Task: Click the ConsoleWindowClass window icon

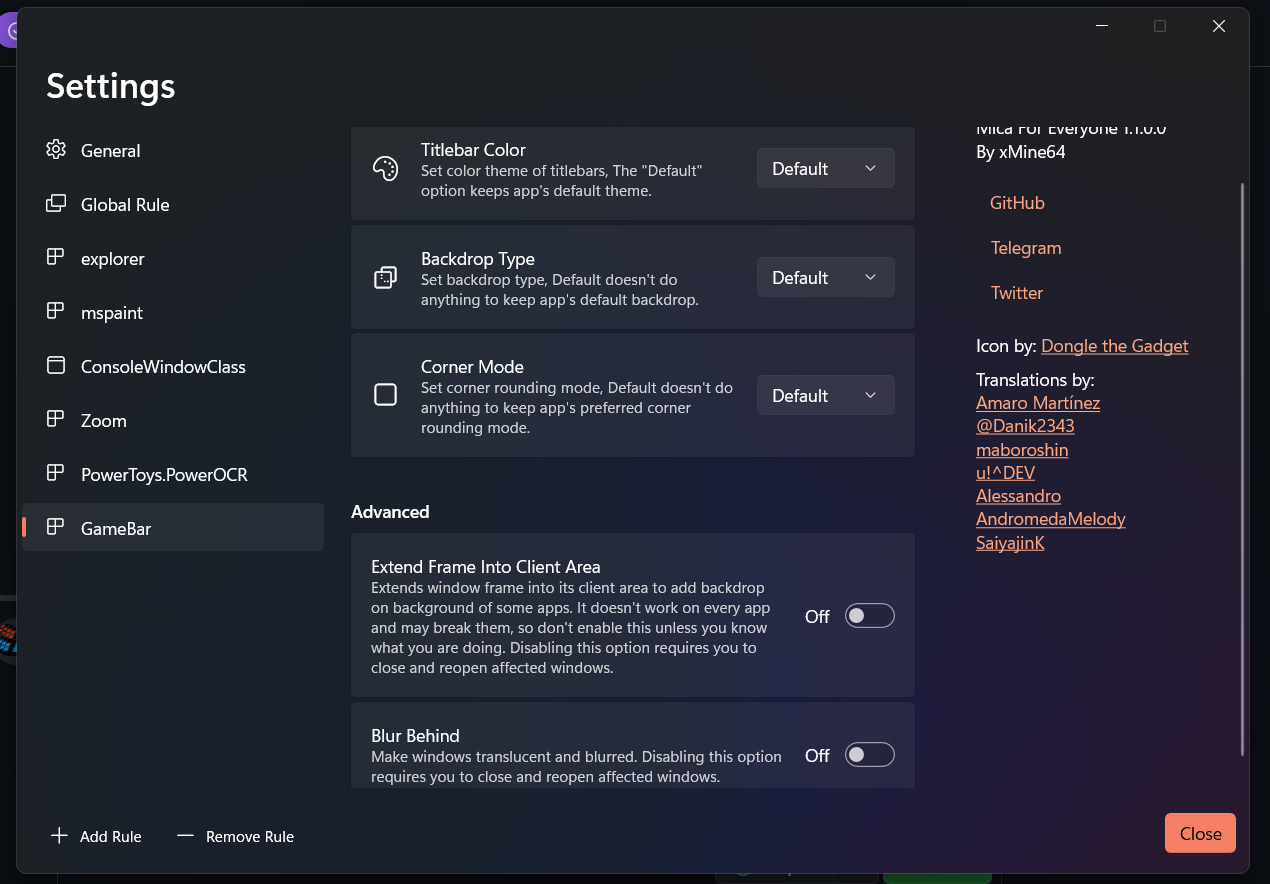Action: click(x=56, y=366)
